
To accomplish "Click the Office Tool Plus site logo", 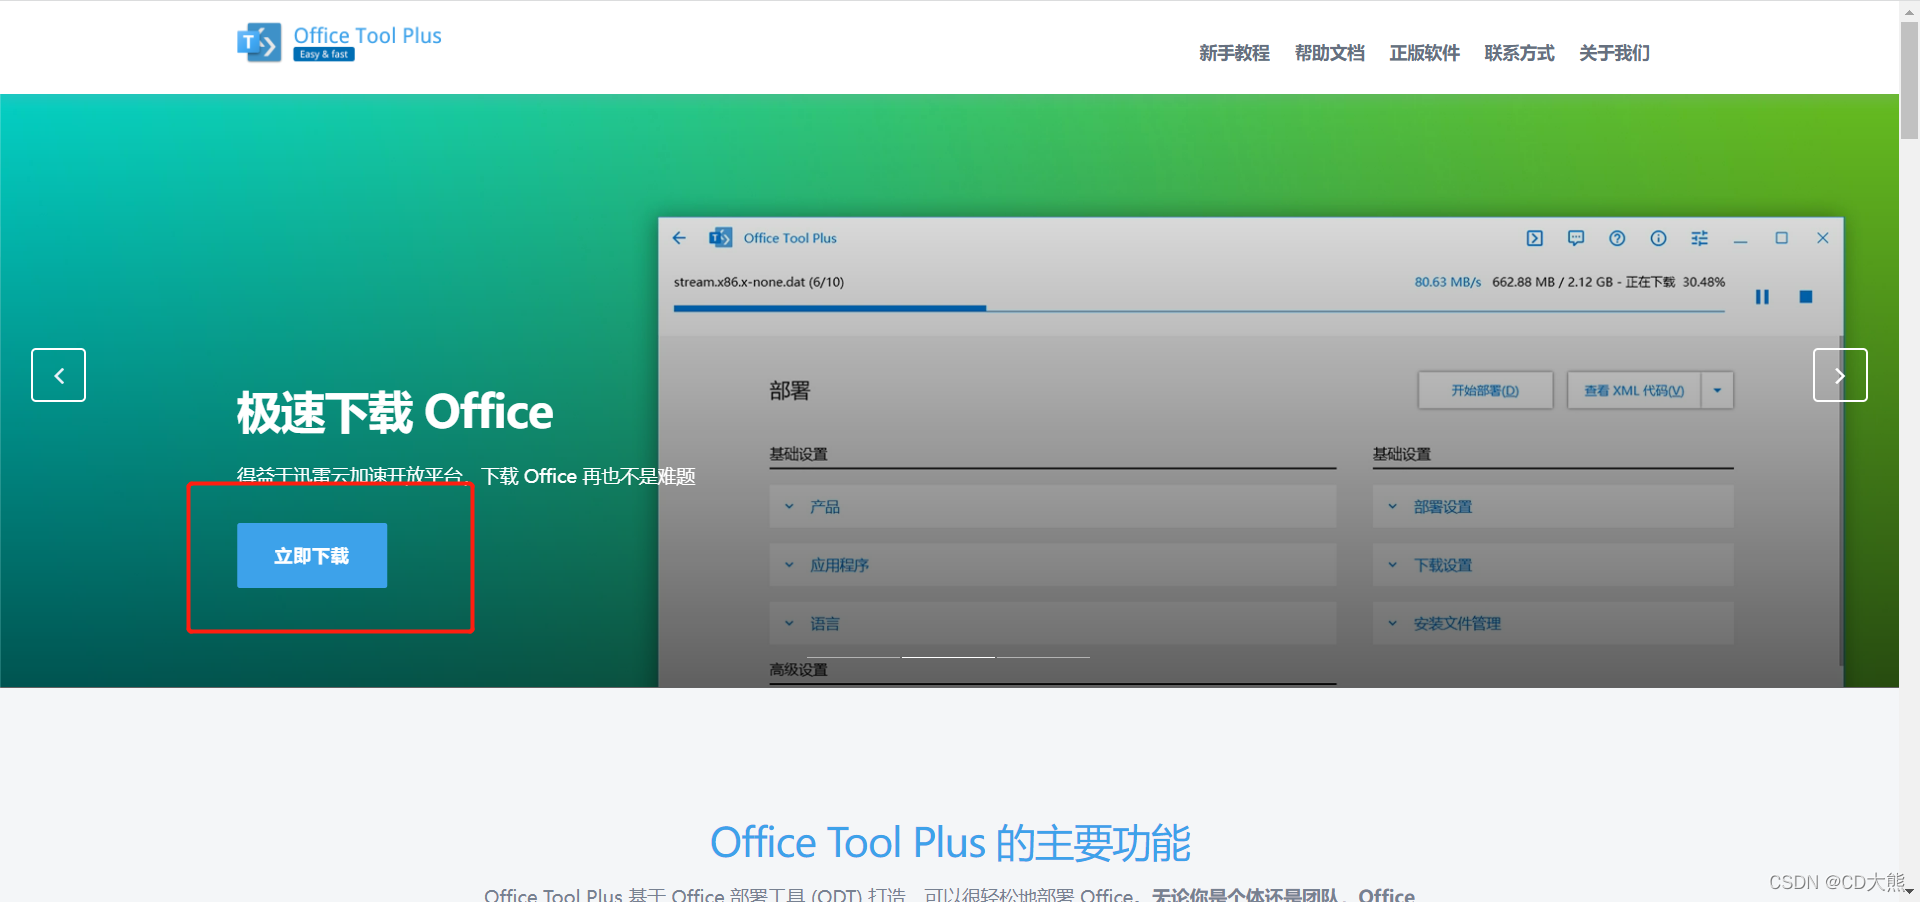I will (339, 43).
